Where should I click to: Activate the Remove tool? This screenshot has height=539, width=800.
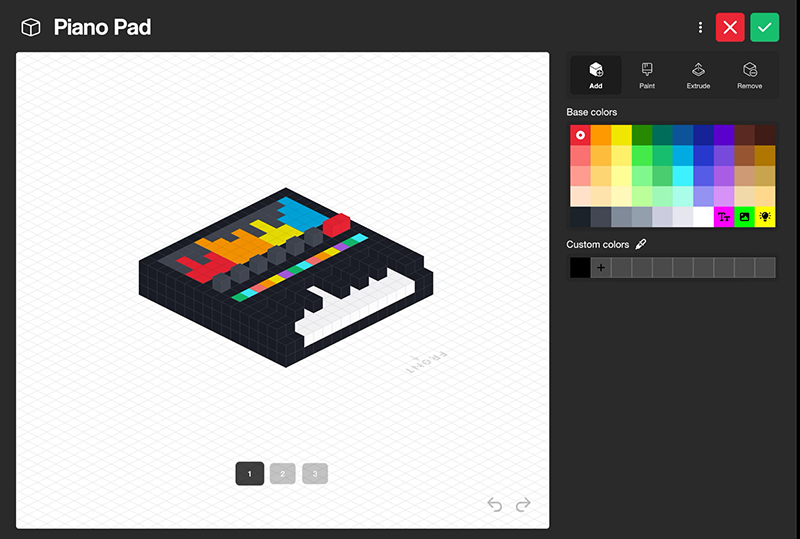749,75
